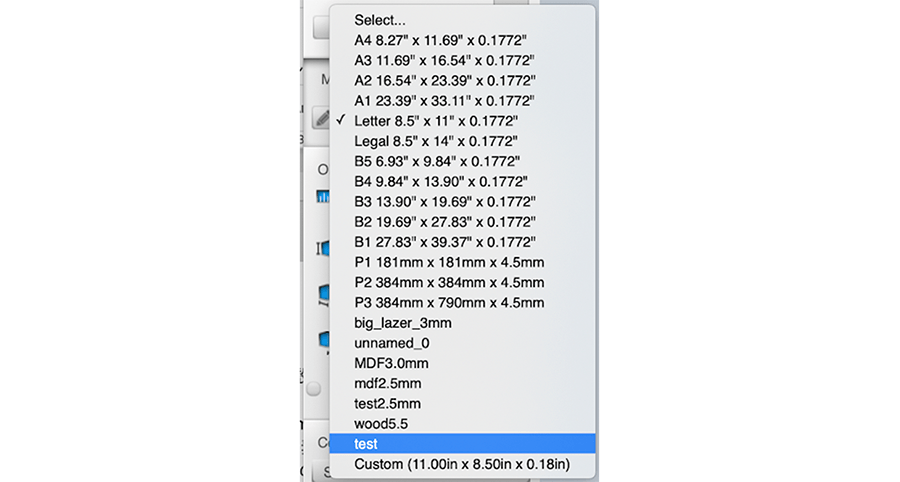Click the pencil edit icon behind menu
This screenshot has width=900, height=482.
[321, 118]
